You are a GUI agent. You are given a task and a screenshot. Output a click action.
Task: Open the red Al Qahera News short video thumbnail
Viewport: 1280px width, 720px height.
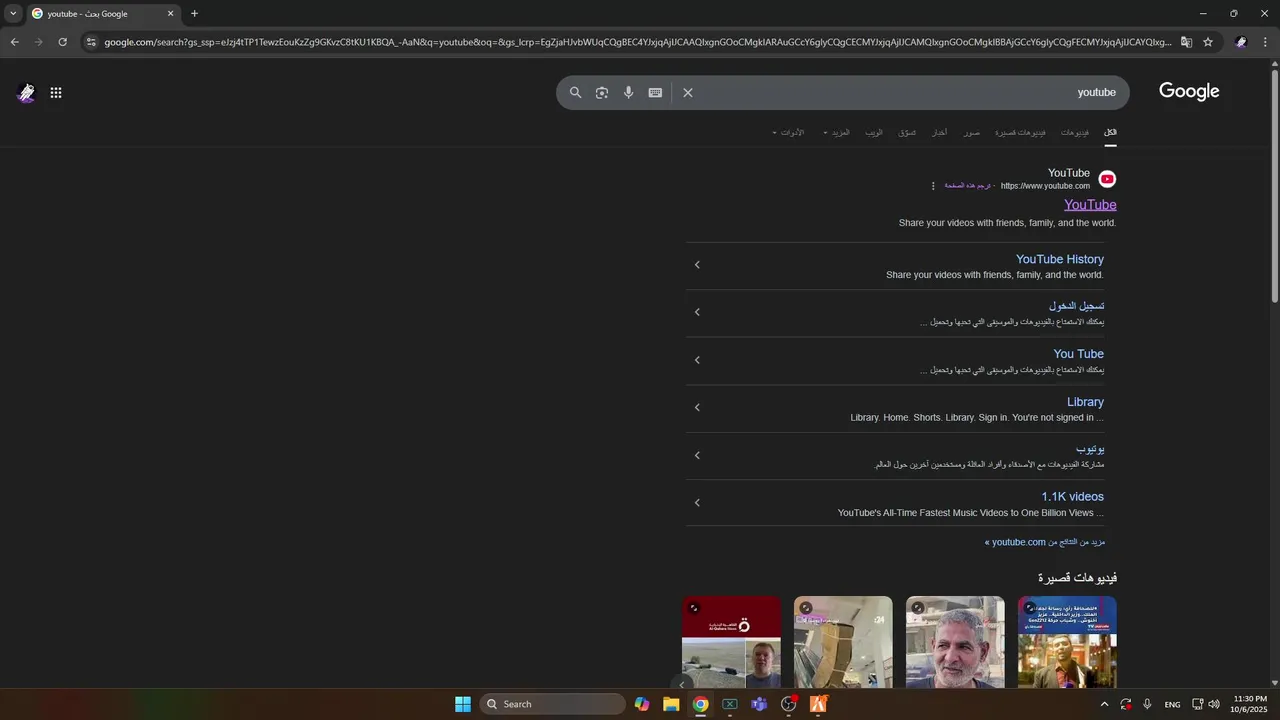pyautogui.click(x=732, y=642)
